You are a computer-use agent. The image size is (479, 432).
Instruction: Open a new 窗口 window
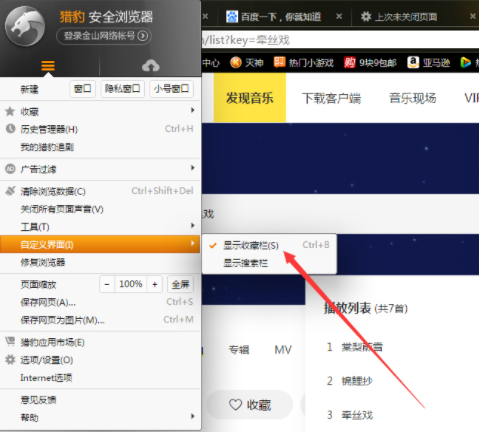[83, 89]
